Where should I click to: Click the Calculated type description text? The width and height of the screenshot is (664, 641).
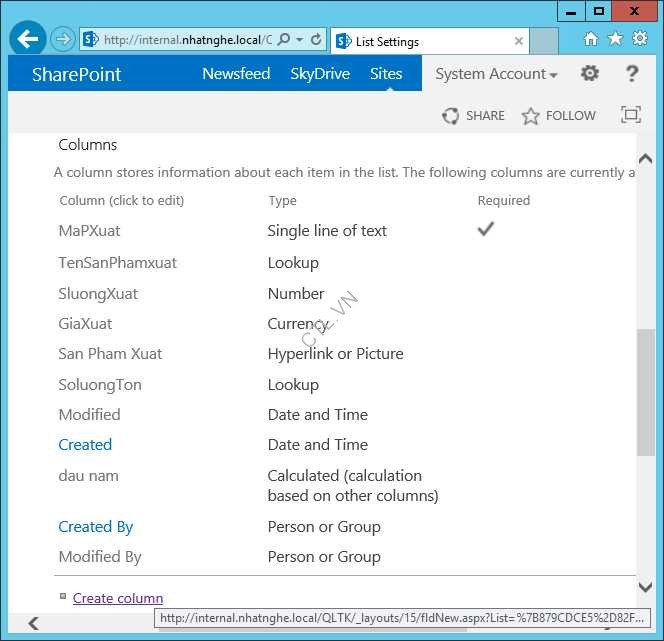point(353,486)
